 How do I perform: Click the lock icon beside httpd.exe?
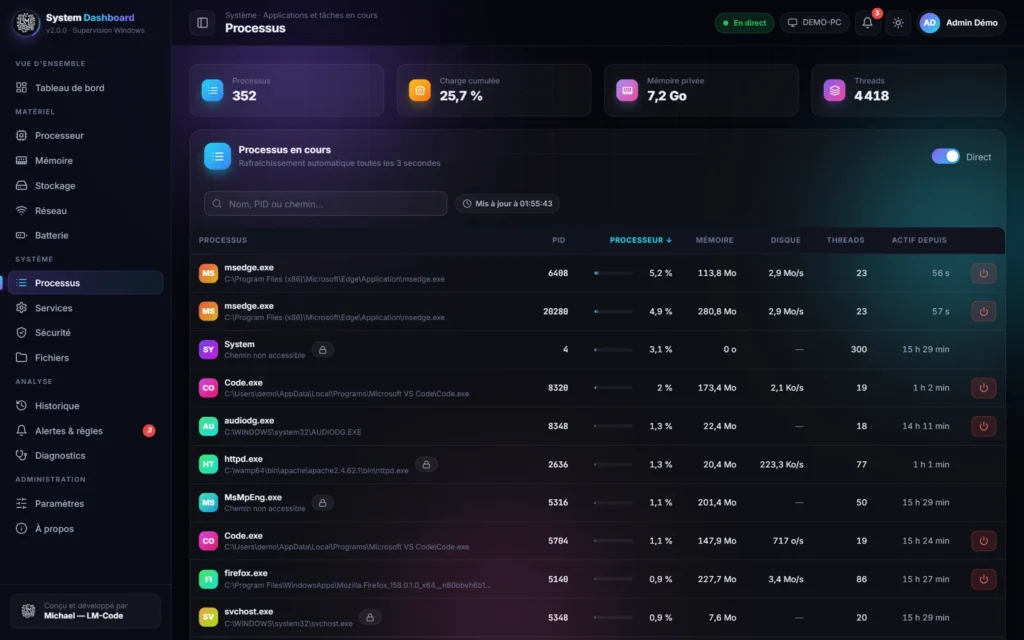pos(426,464)
